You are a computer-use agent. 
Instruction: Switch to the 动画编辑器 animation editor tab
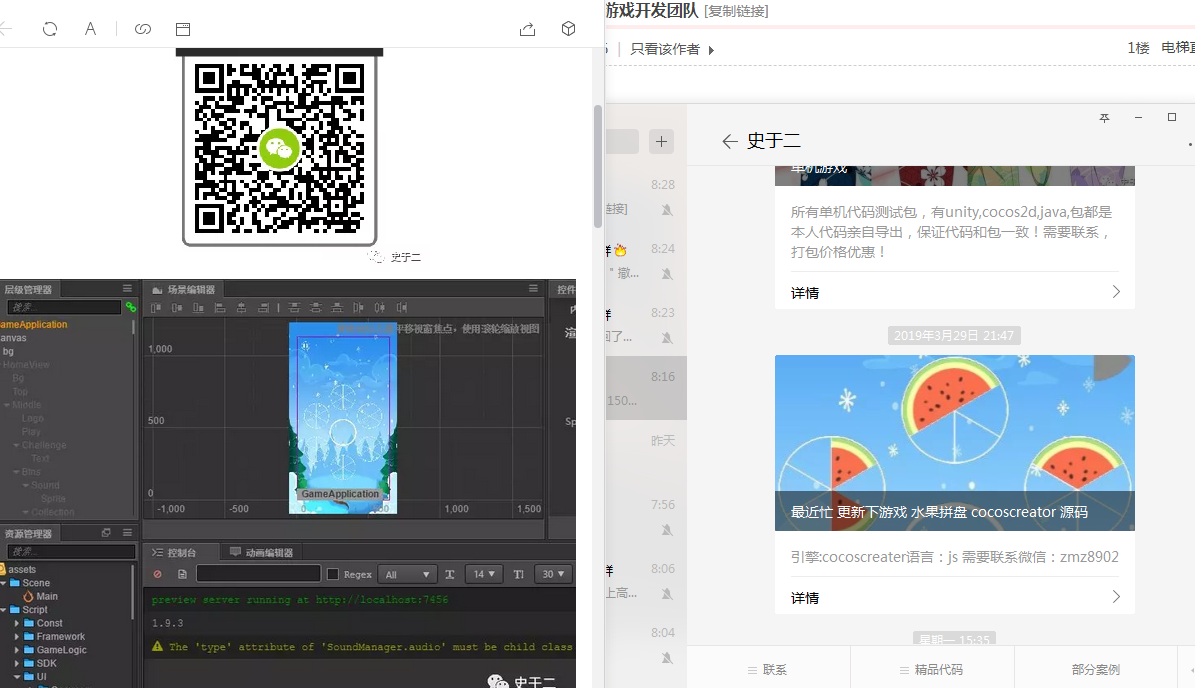click(x=261, y=552)
